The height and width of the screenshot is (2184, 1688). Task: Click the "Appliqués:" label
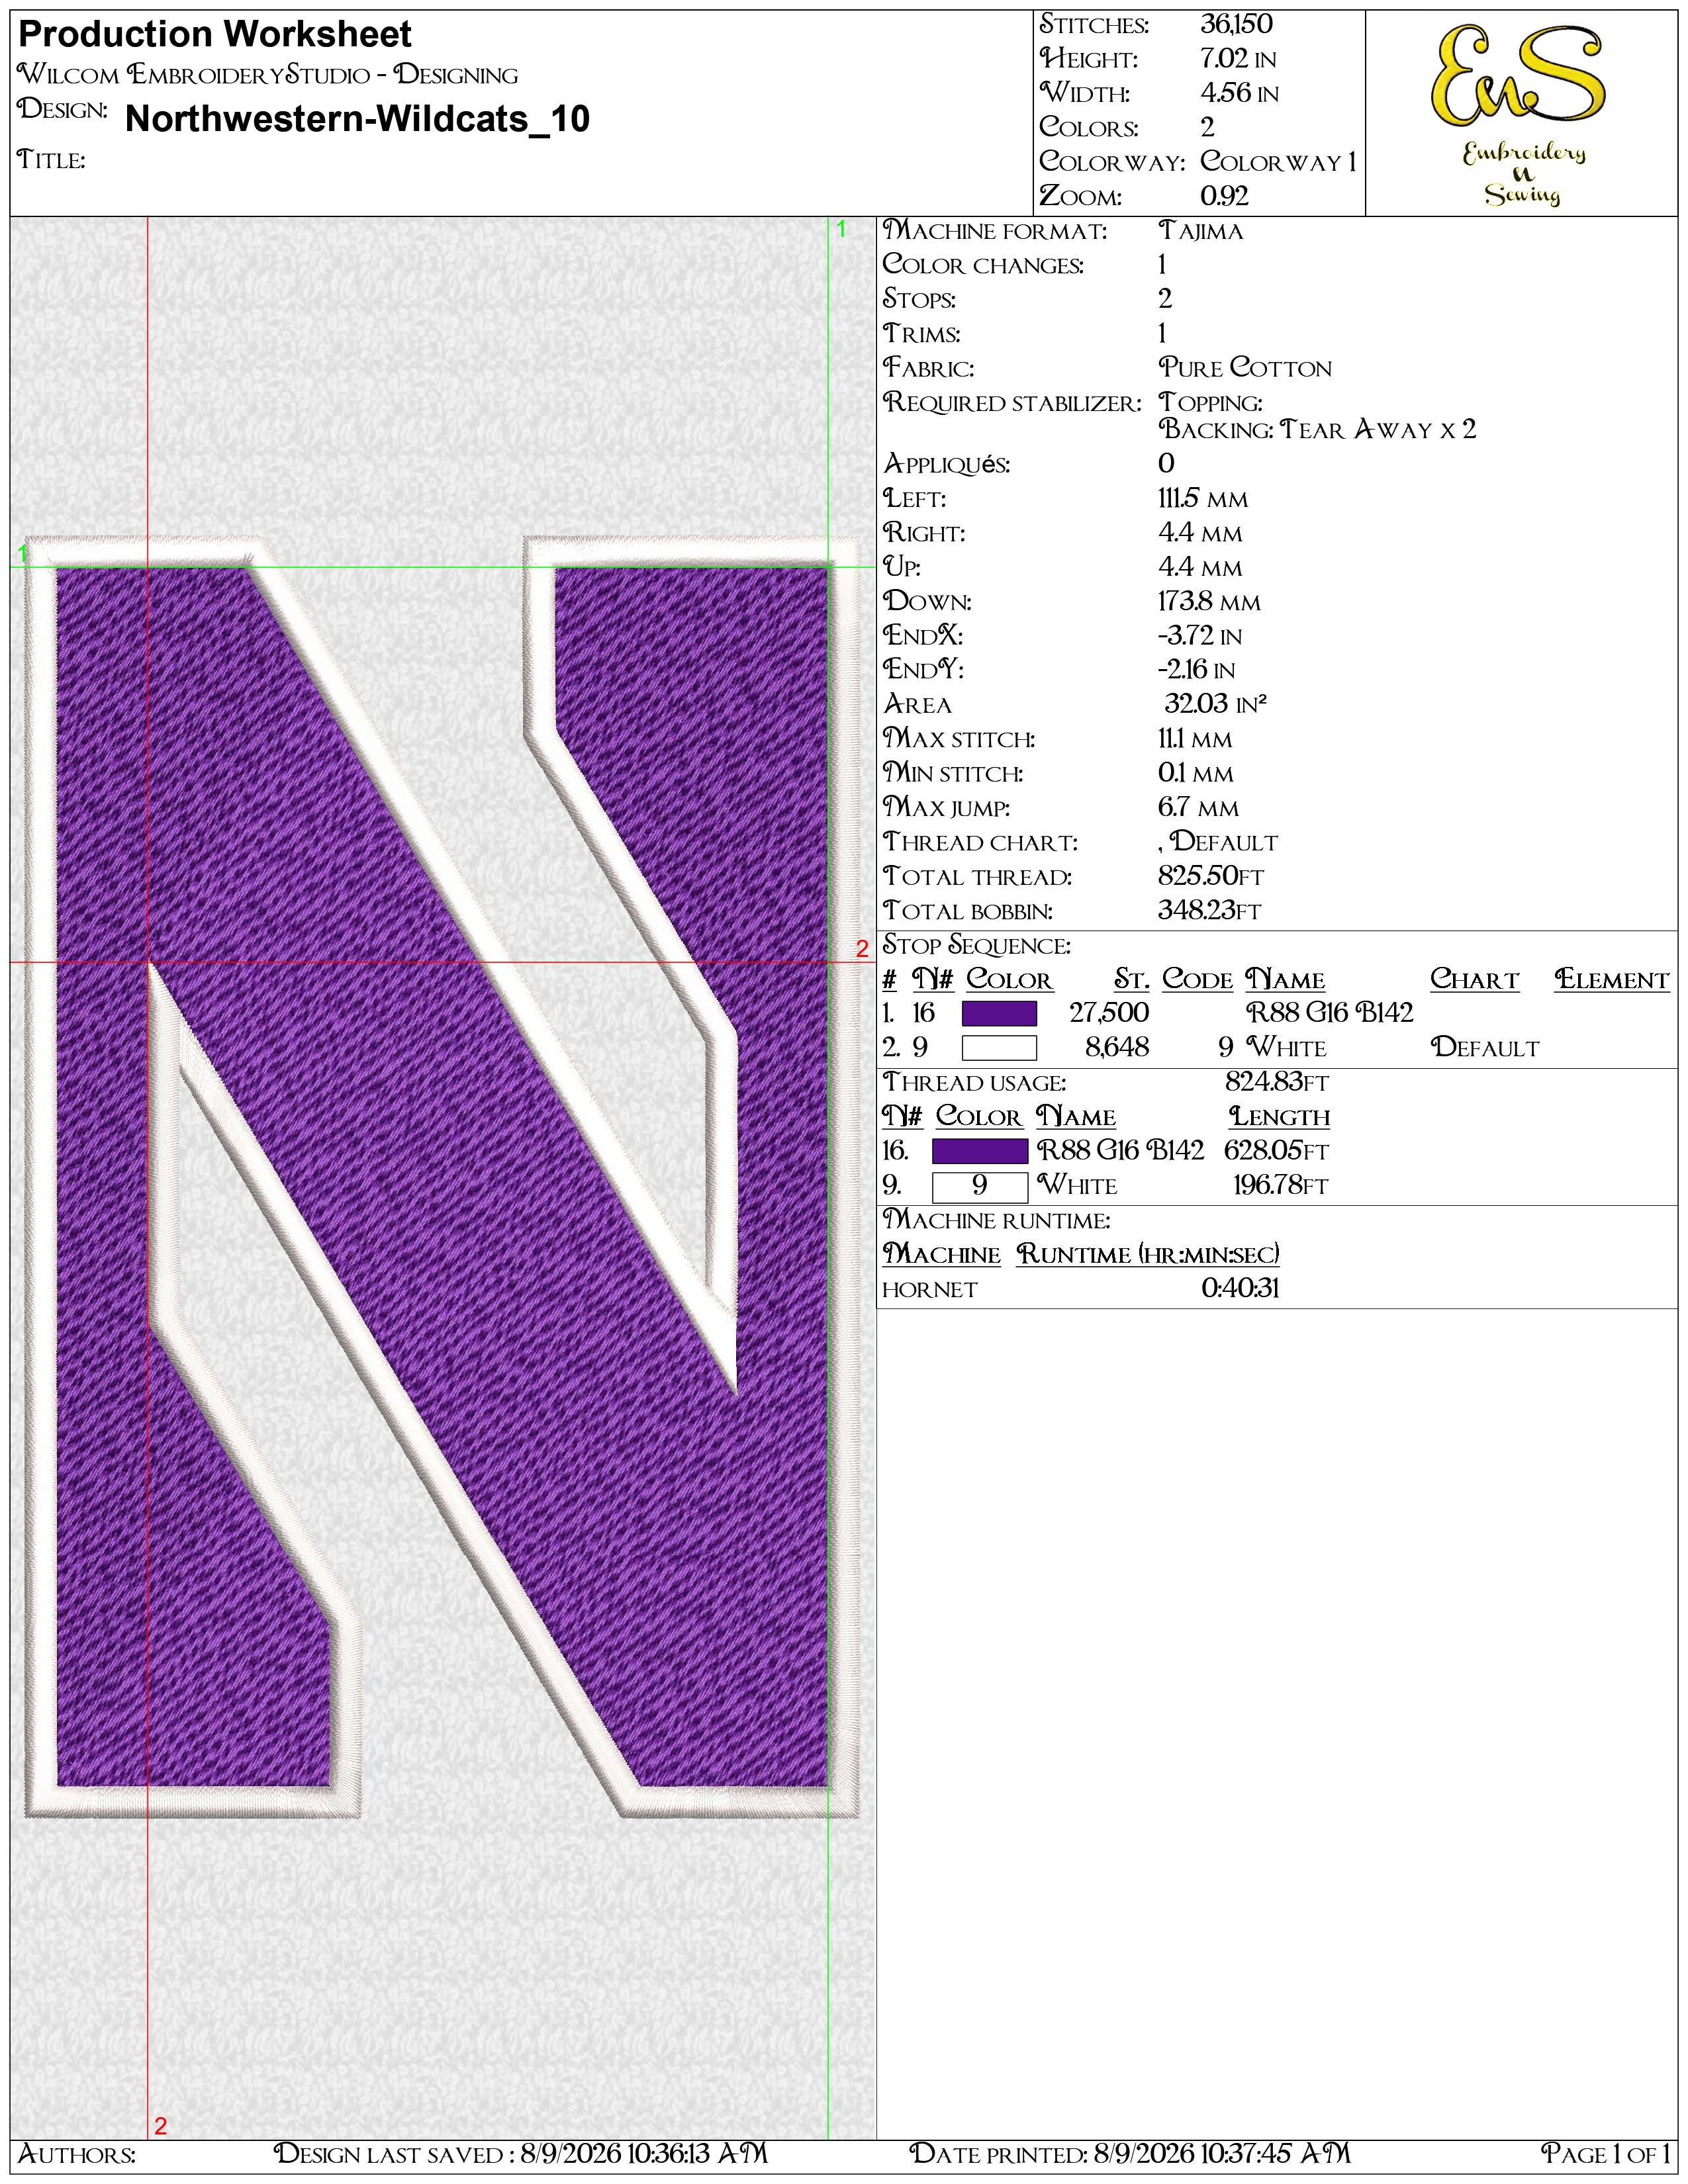(x=946, y=464)
